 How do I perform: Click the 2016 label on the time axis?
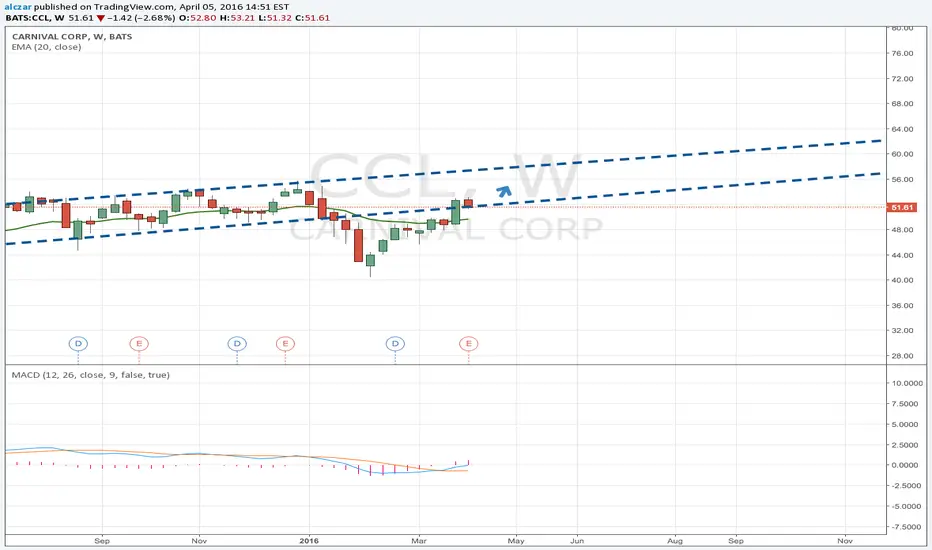click(x=309, y=540)
